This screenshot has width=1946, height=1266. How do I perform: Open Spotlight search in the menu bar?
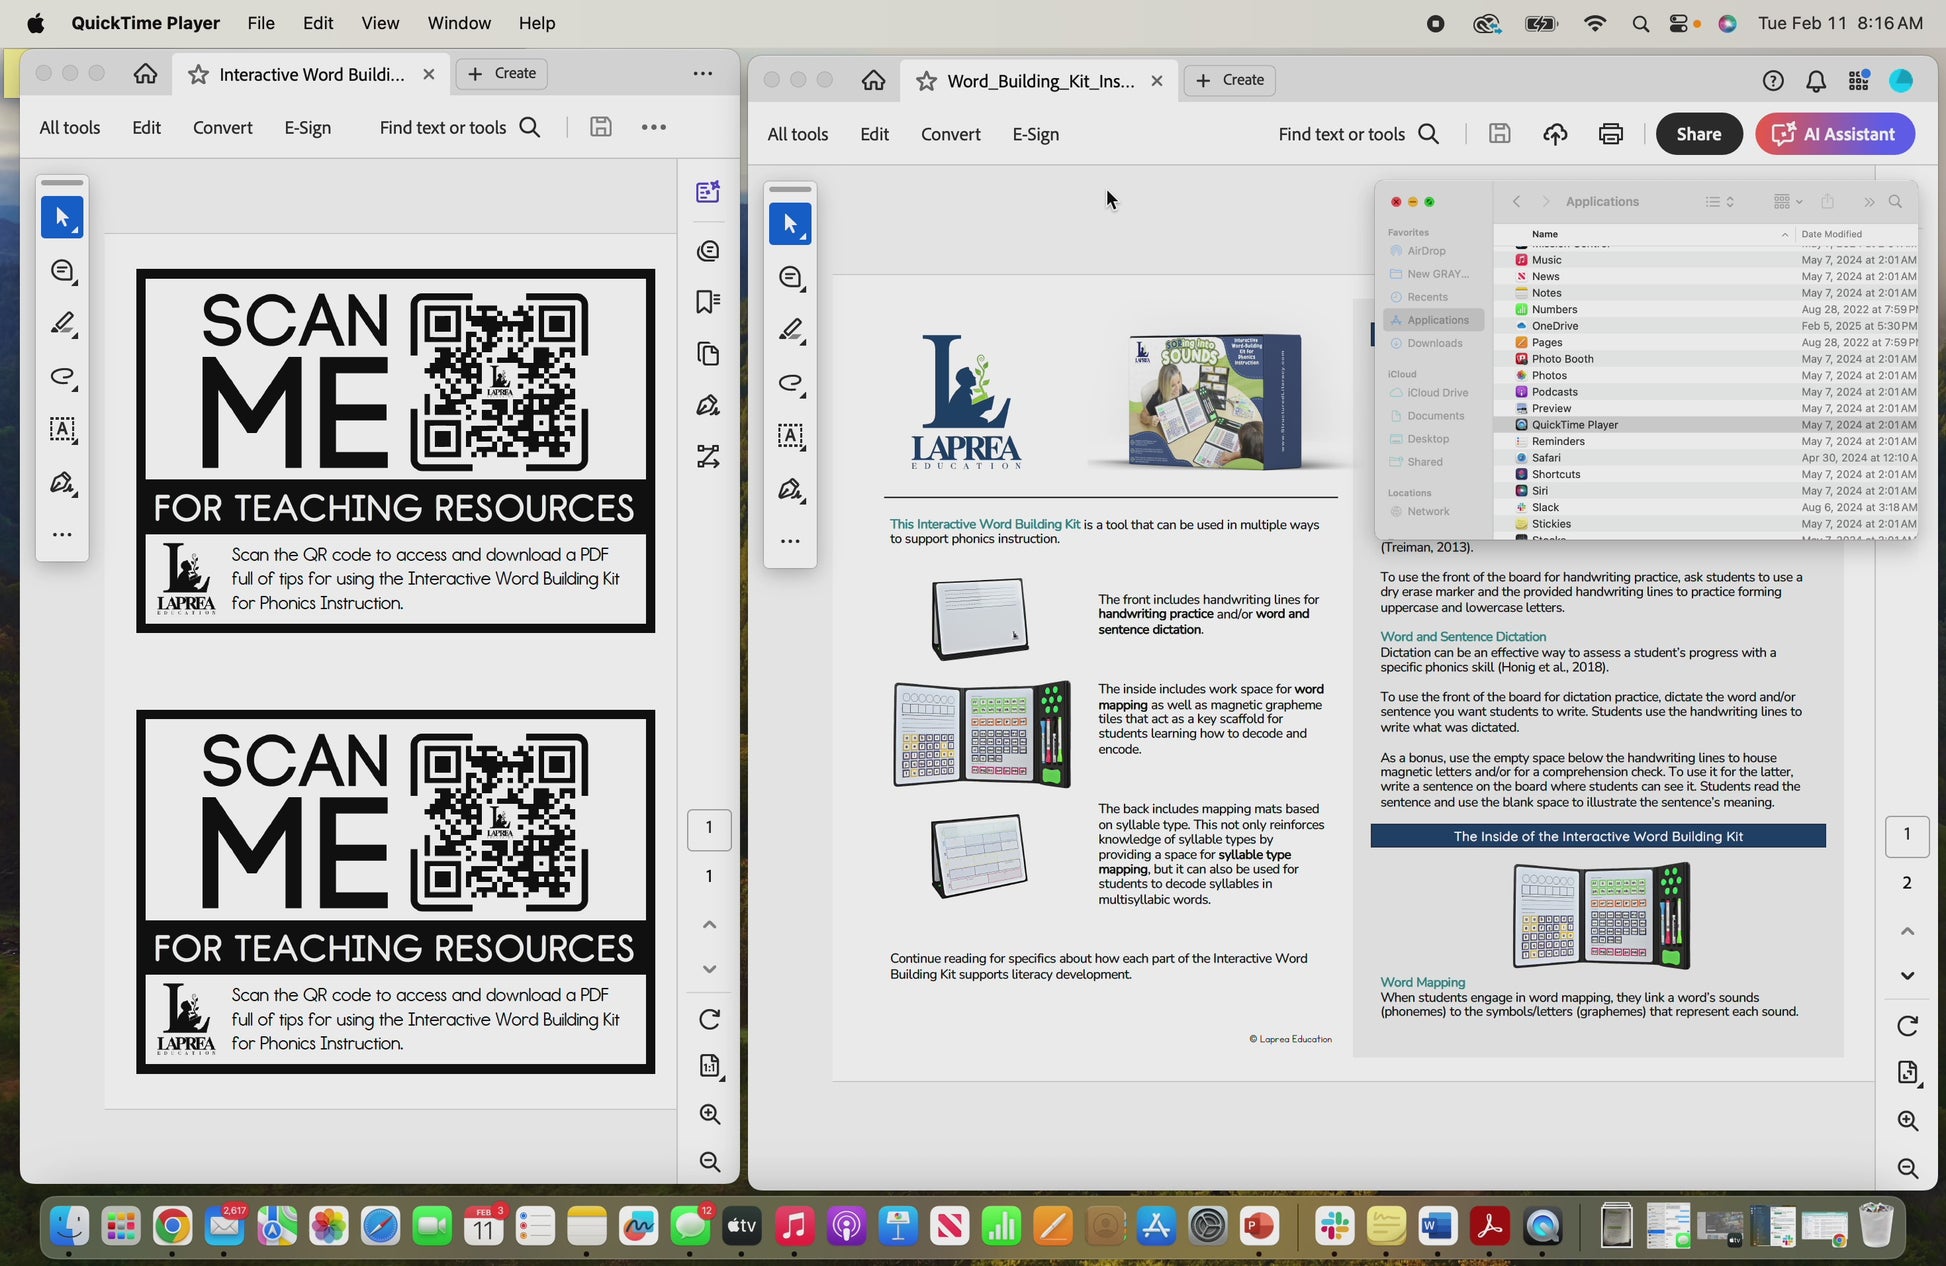[1640, 23]
